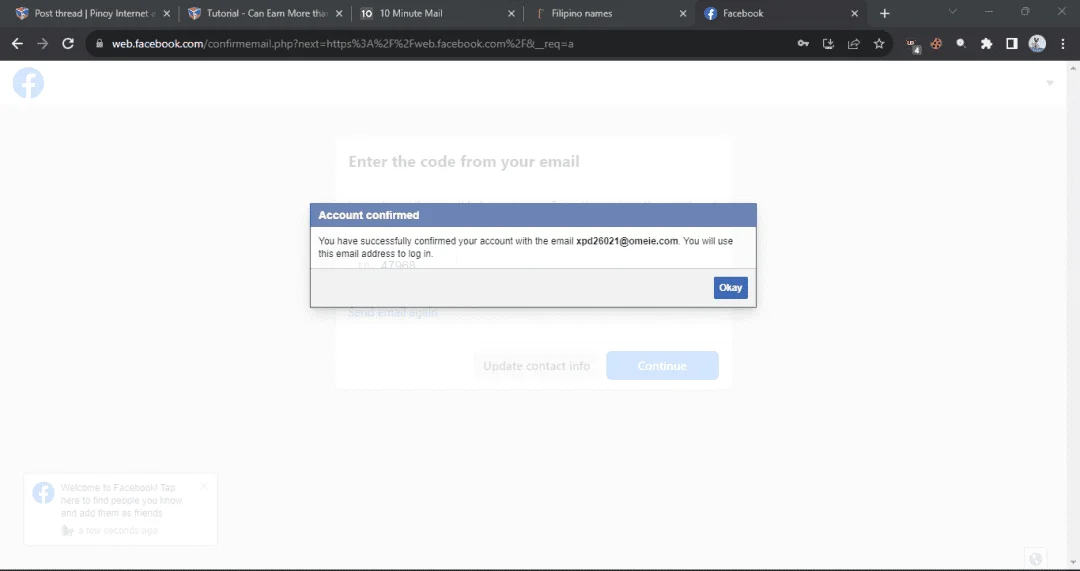The width and height of the screenshot is (1080, 571).
Task: Click the browser forward arrow
Action: click(x=43, y=43)
